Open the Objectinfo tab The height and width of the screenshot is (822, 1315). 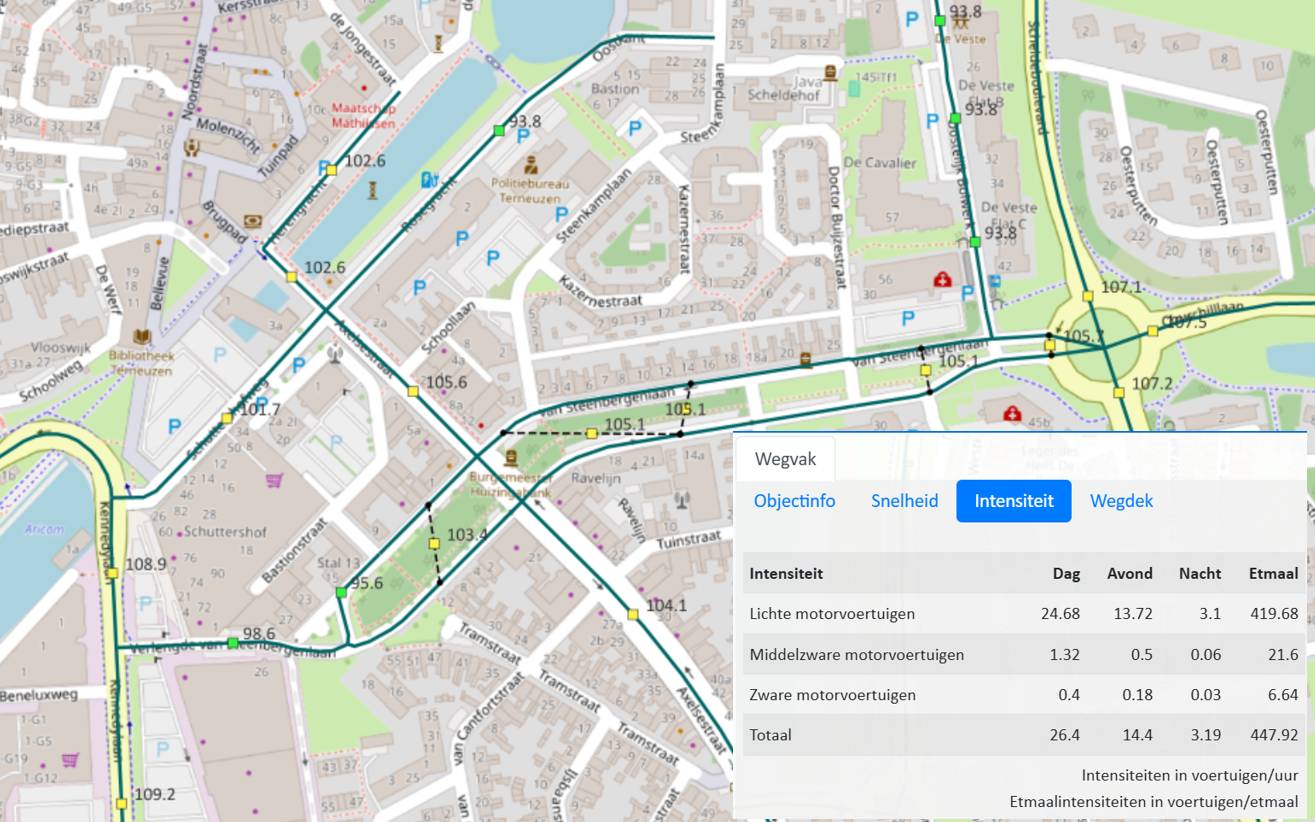pos(794,501)
